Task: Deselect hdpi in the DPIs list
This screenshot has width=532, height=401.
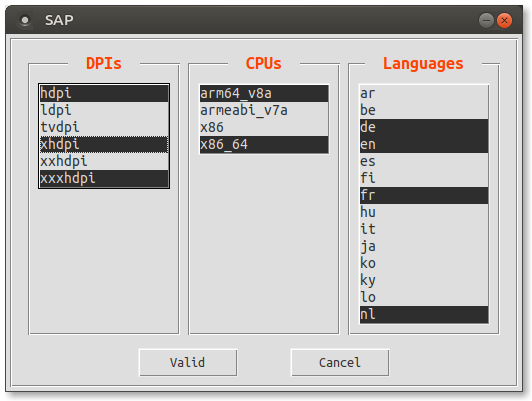Action: coord(104,93)
